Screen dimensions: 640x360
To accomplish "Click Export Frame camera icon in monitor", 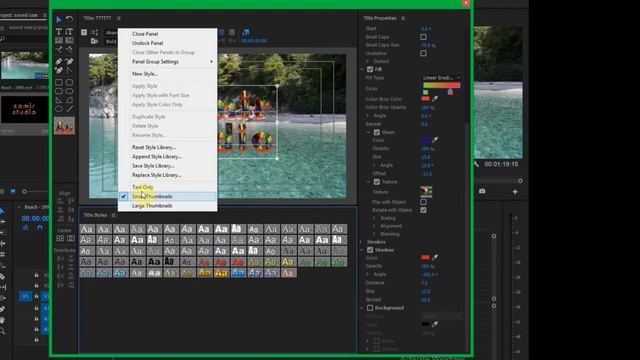I will [482, 191].
